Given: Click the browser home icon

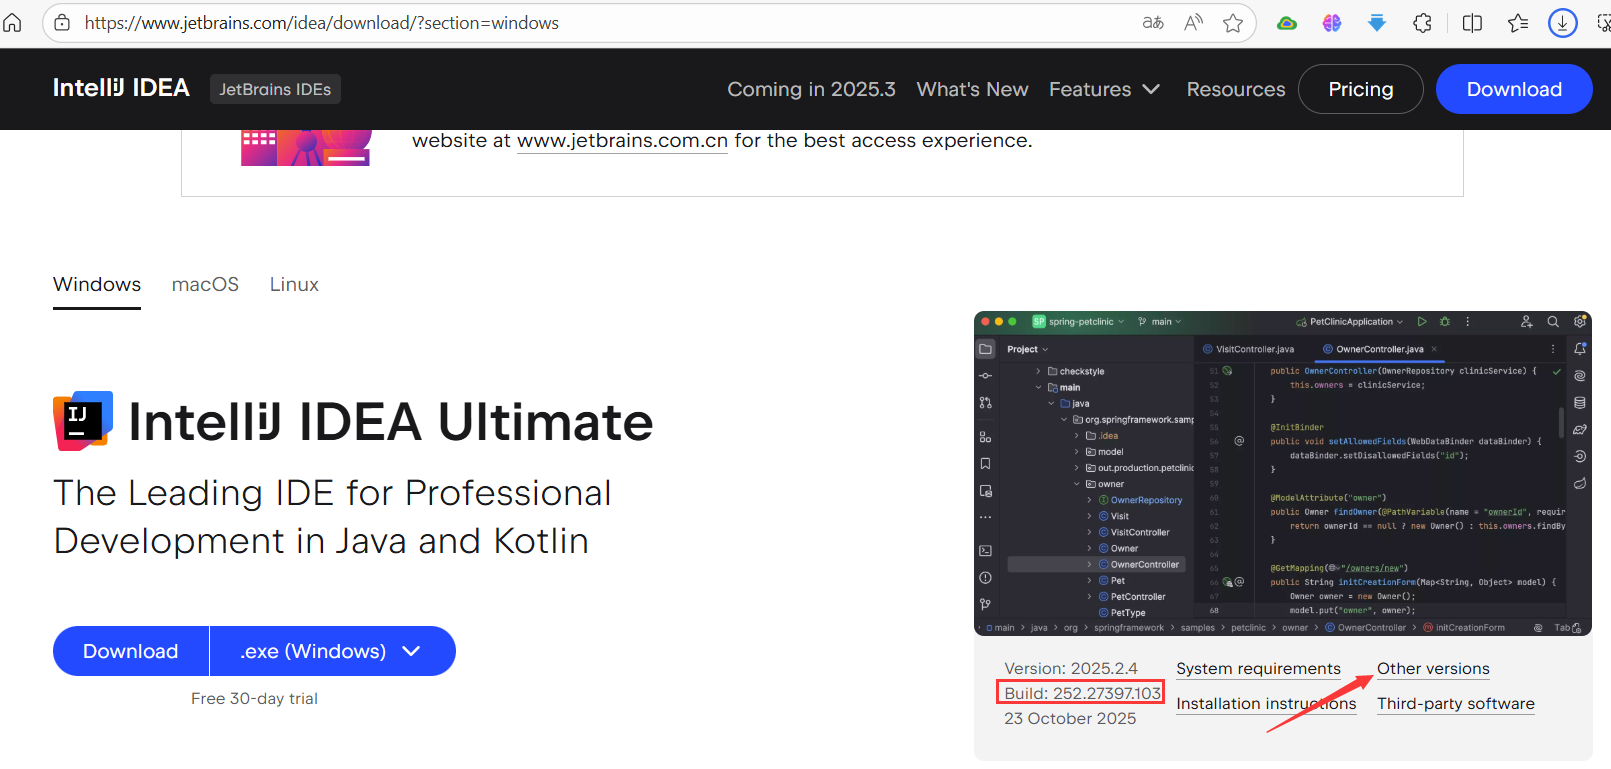Looking at the screenshot, I should tap(12, 22).
